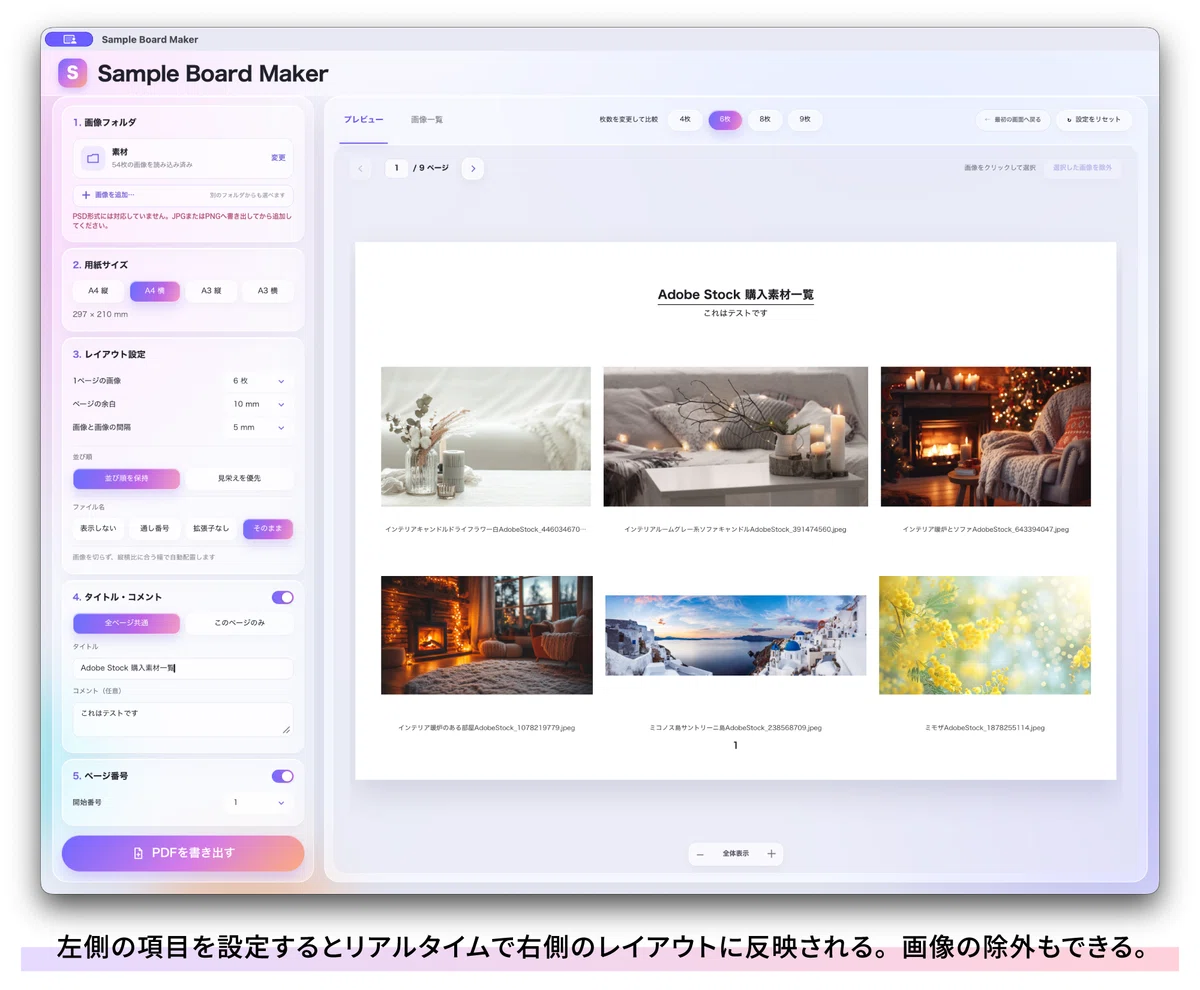This screenshot has width=1200, height=990.
Task: Select the yellow mimosa preview image
Action: [x=985, y=635]
